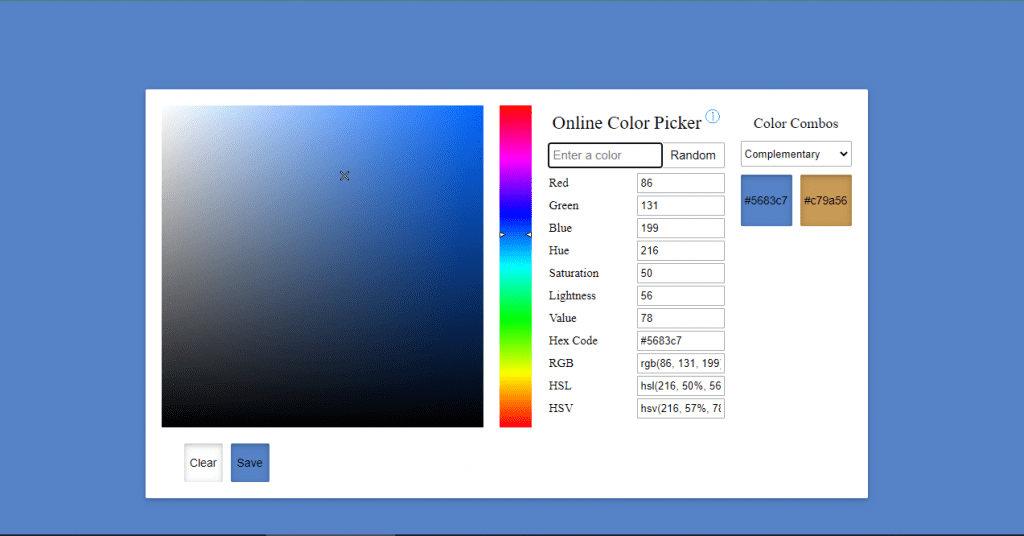Click the Blue value field
This screenshot has height=536, width=1024.
point(680,228)
